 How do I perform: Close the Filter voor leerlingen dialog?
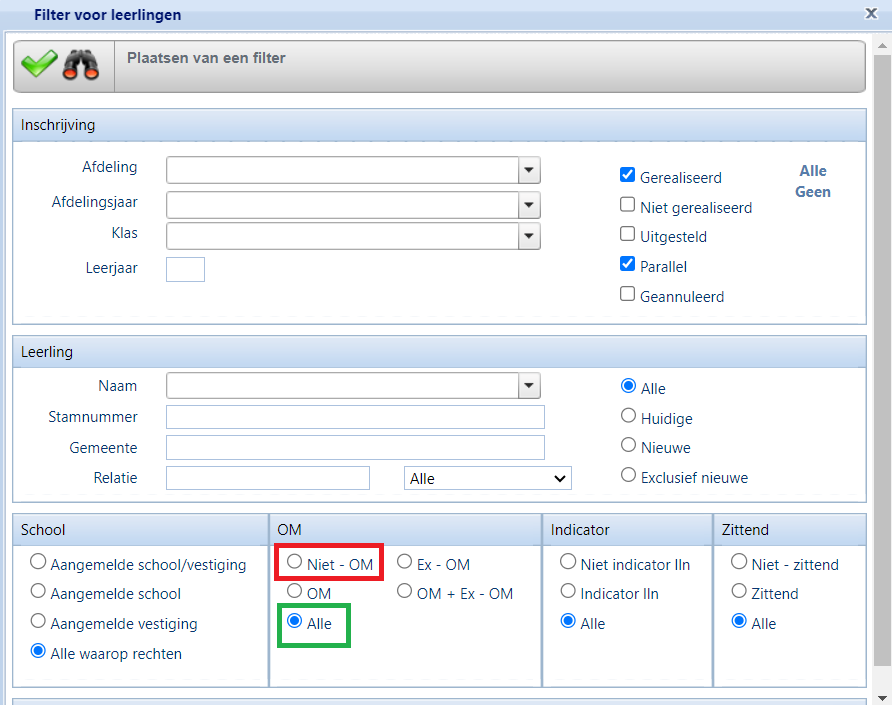(871, 13)
